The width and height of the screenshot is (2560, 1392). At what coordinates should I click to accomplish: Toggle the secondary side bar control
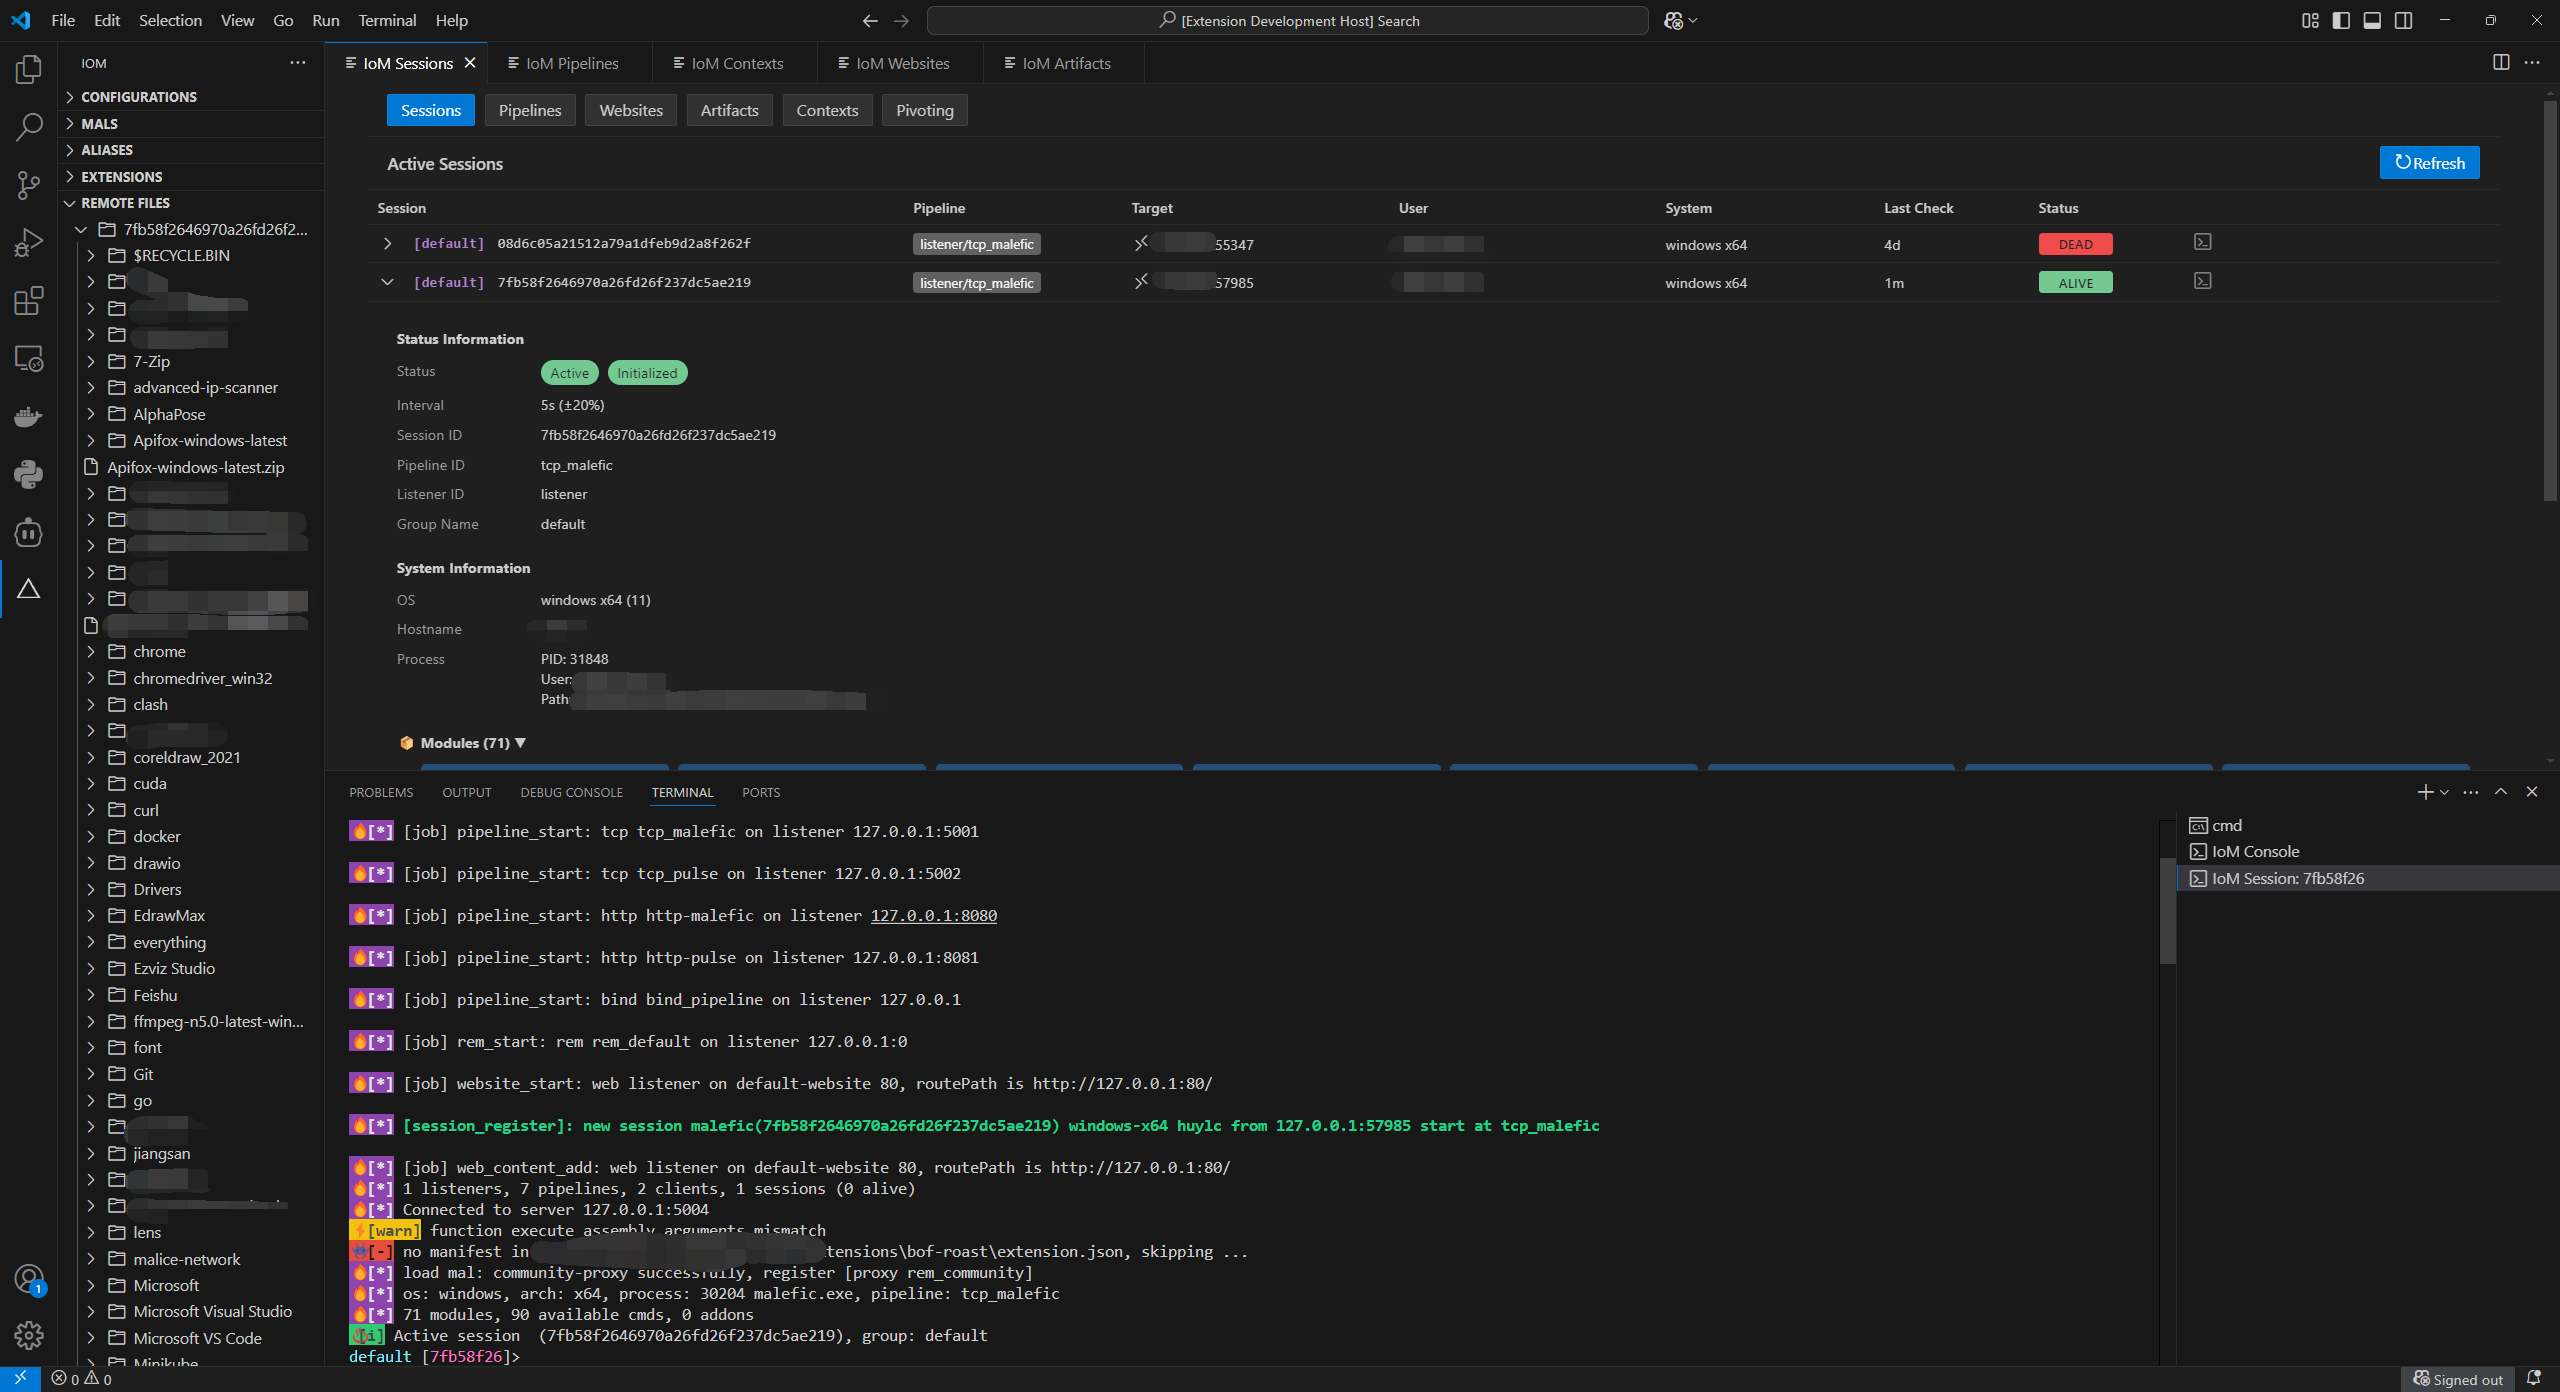click(x=2404, y=20)
